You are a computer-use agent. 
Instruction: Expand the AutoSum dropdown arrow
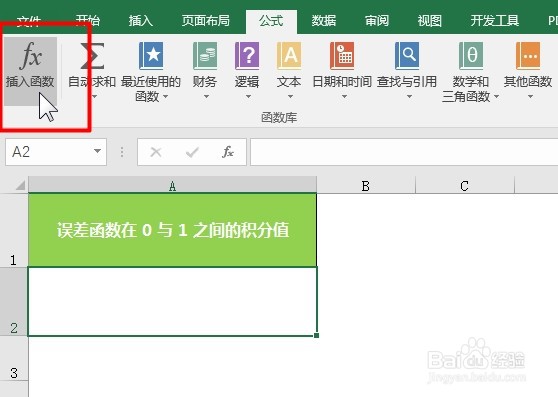[x=95, y=96]
